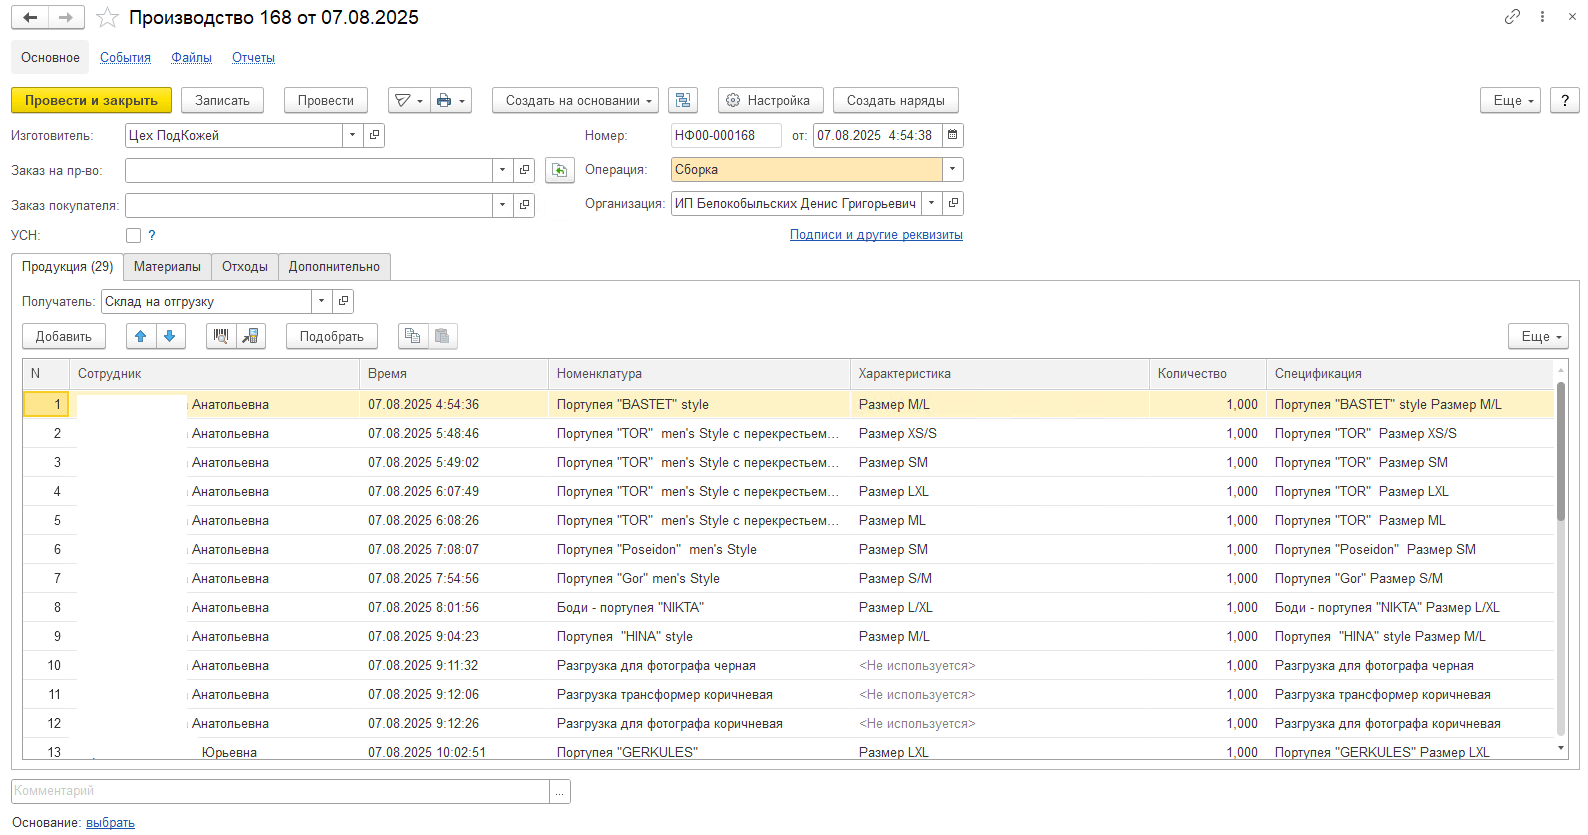
Task: Open the Изготовитель dropdown arrow
Action: click(352, 135)
